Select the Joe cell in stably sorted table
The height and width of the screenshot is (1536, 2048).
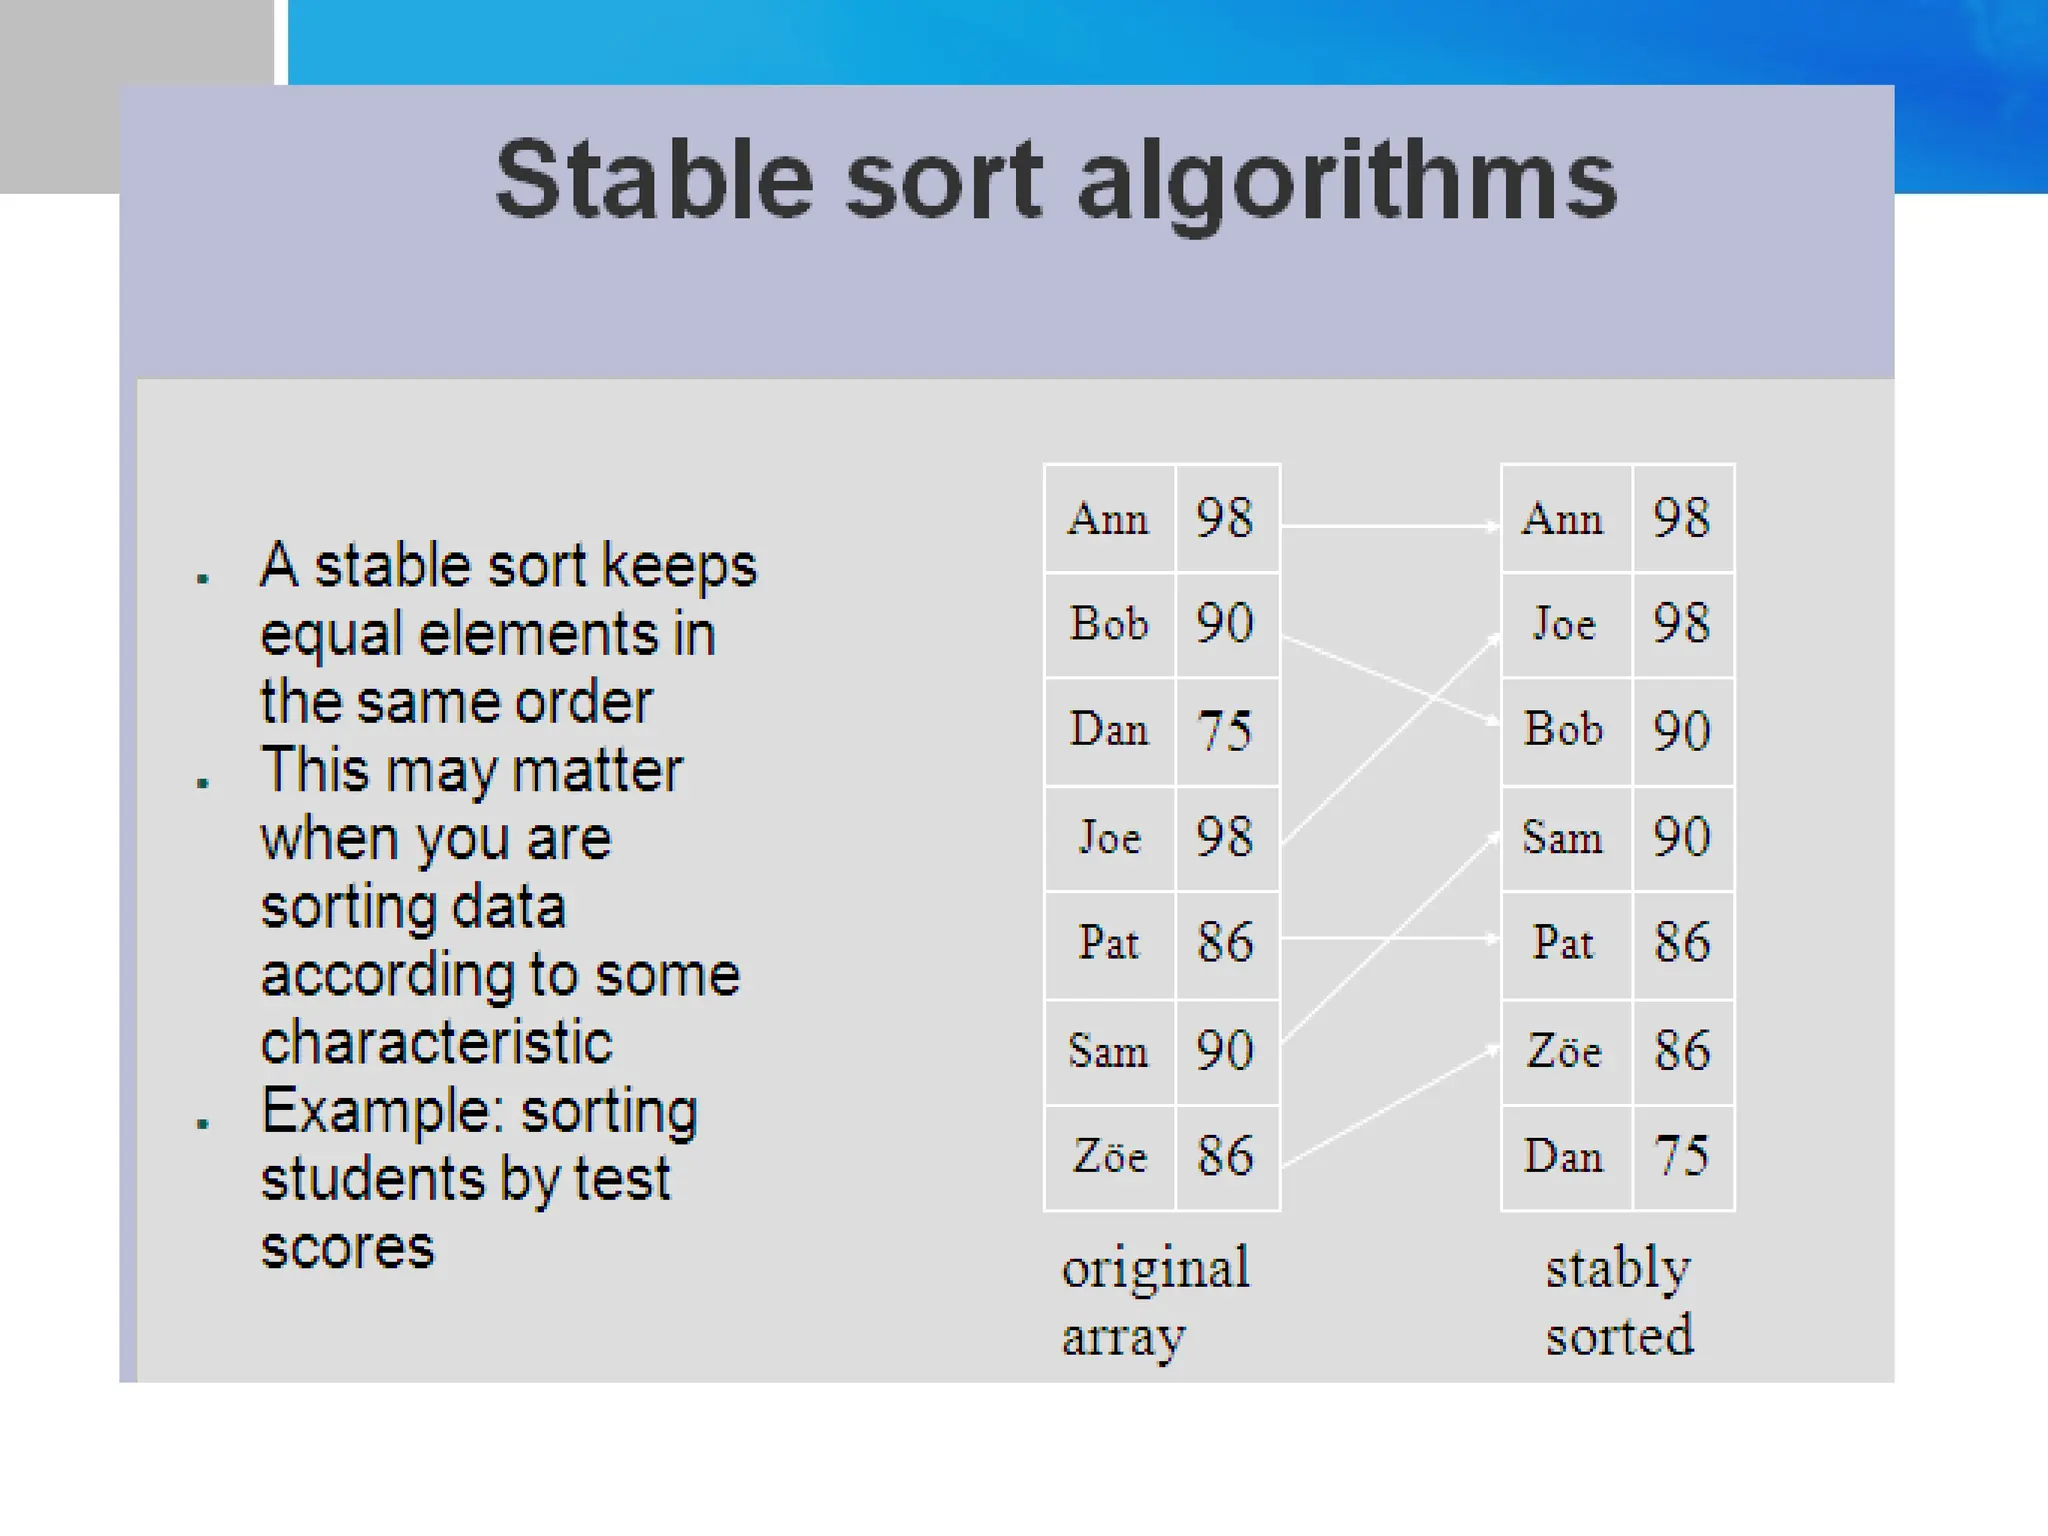tap(1564, 624)
